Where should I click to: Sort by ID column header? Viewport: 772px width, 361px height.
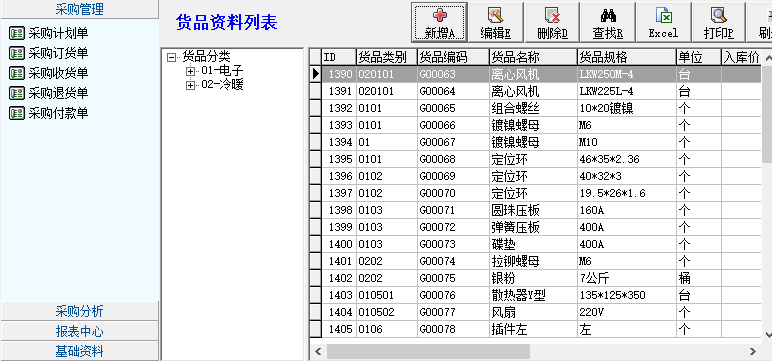(x=339, y=57)
